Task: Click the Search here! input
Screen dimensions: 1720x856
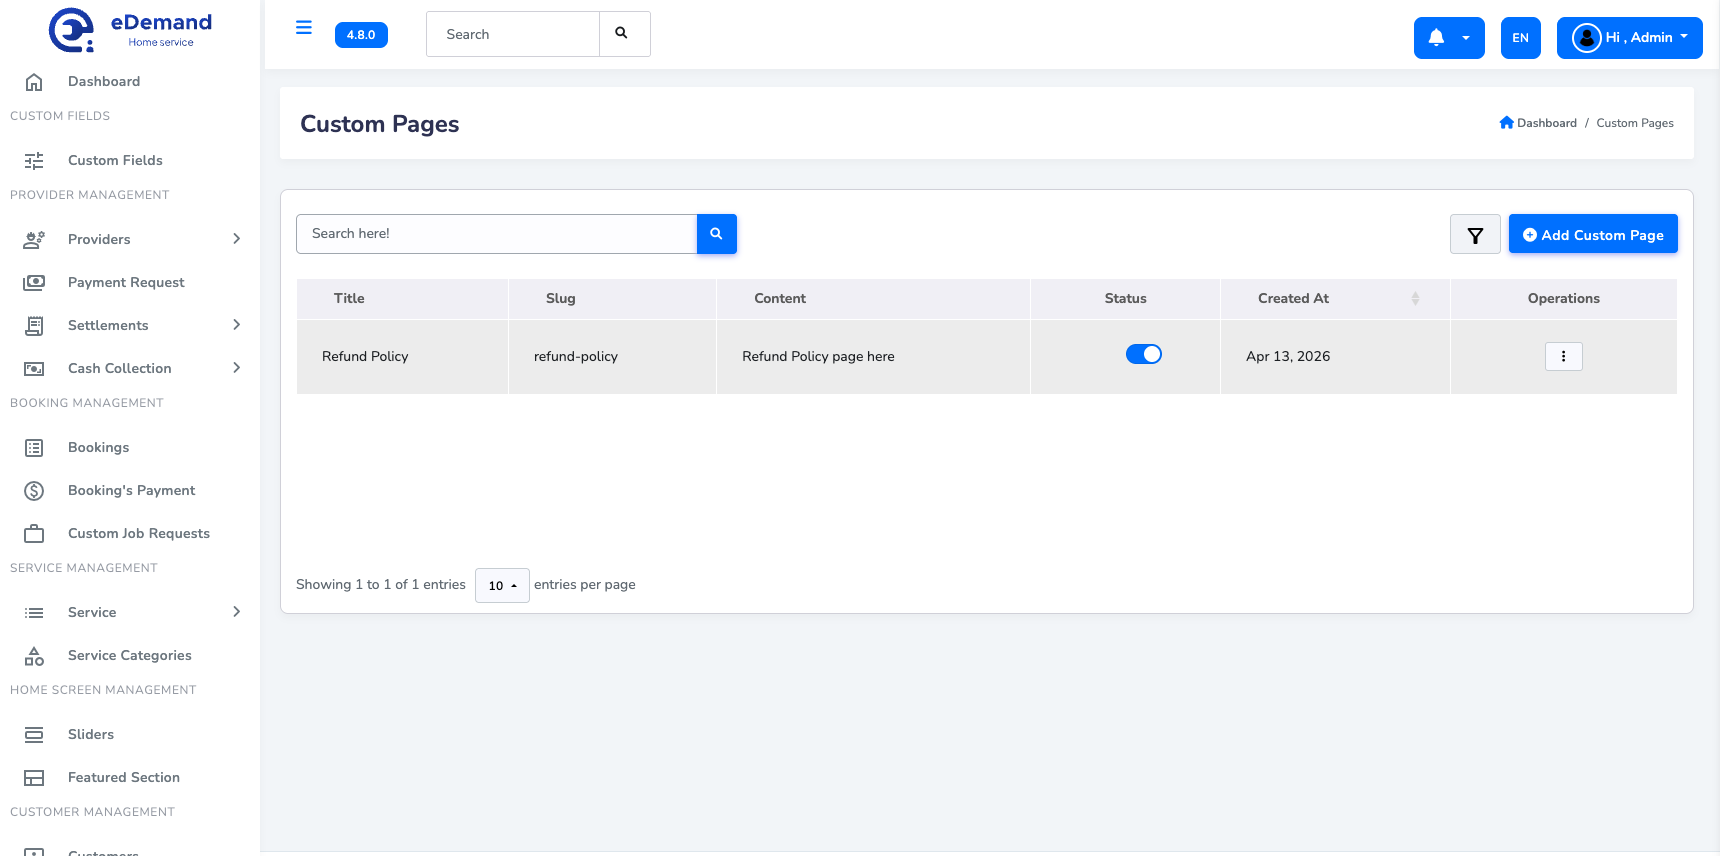Action: [496, 234]
